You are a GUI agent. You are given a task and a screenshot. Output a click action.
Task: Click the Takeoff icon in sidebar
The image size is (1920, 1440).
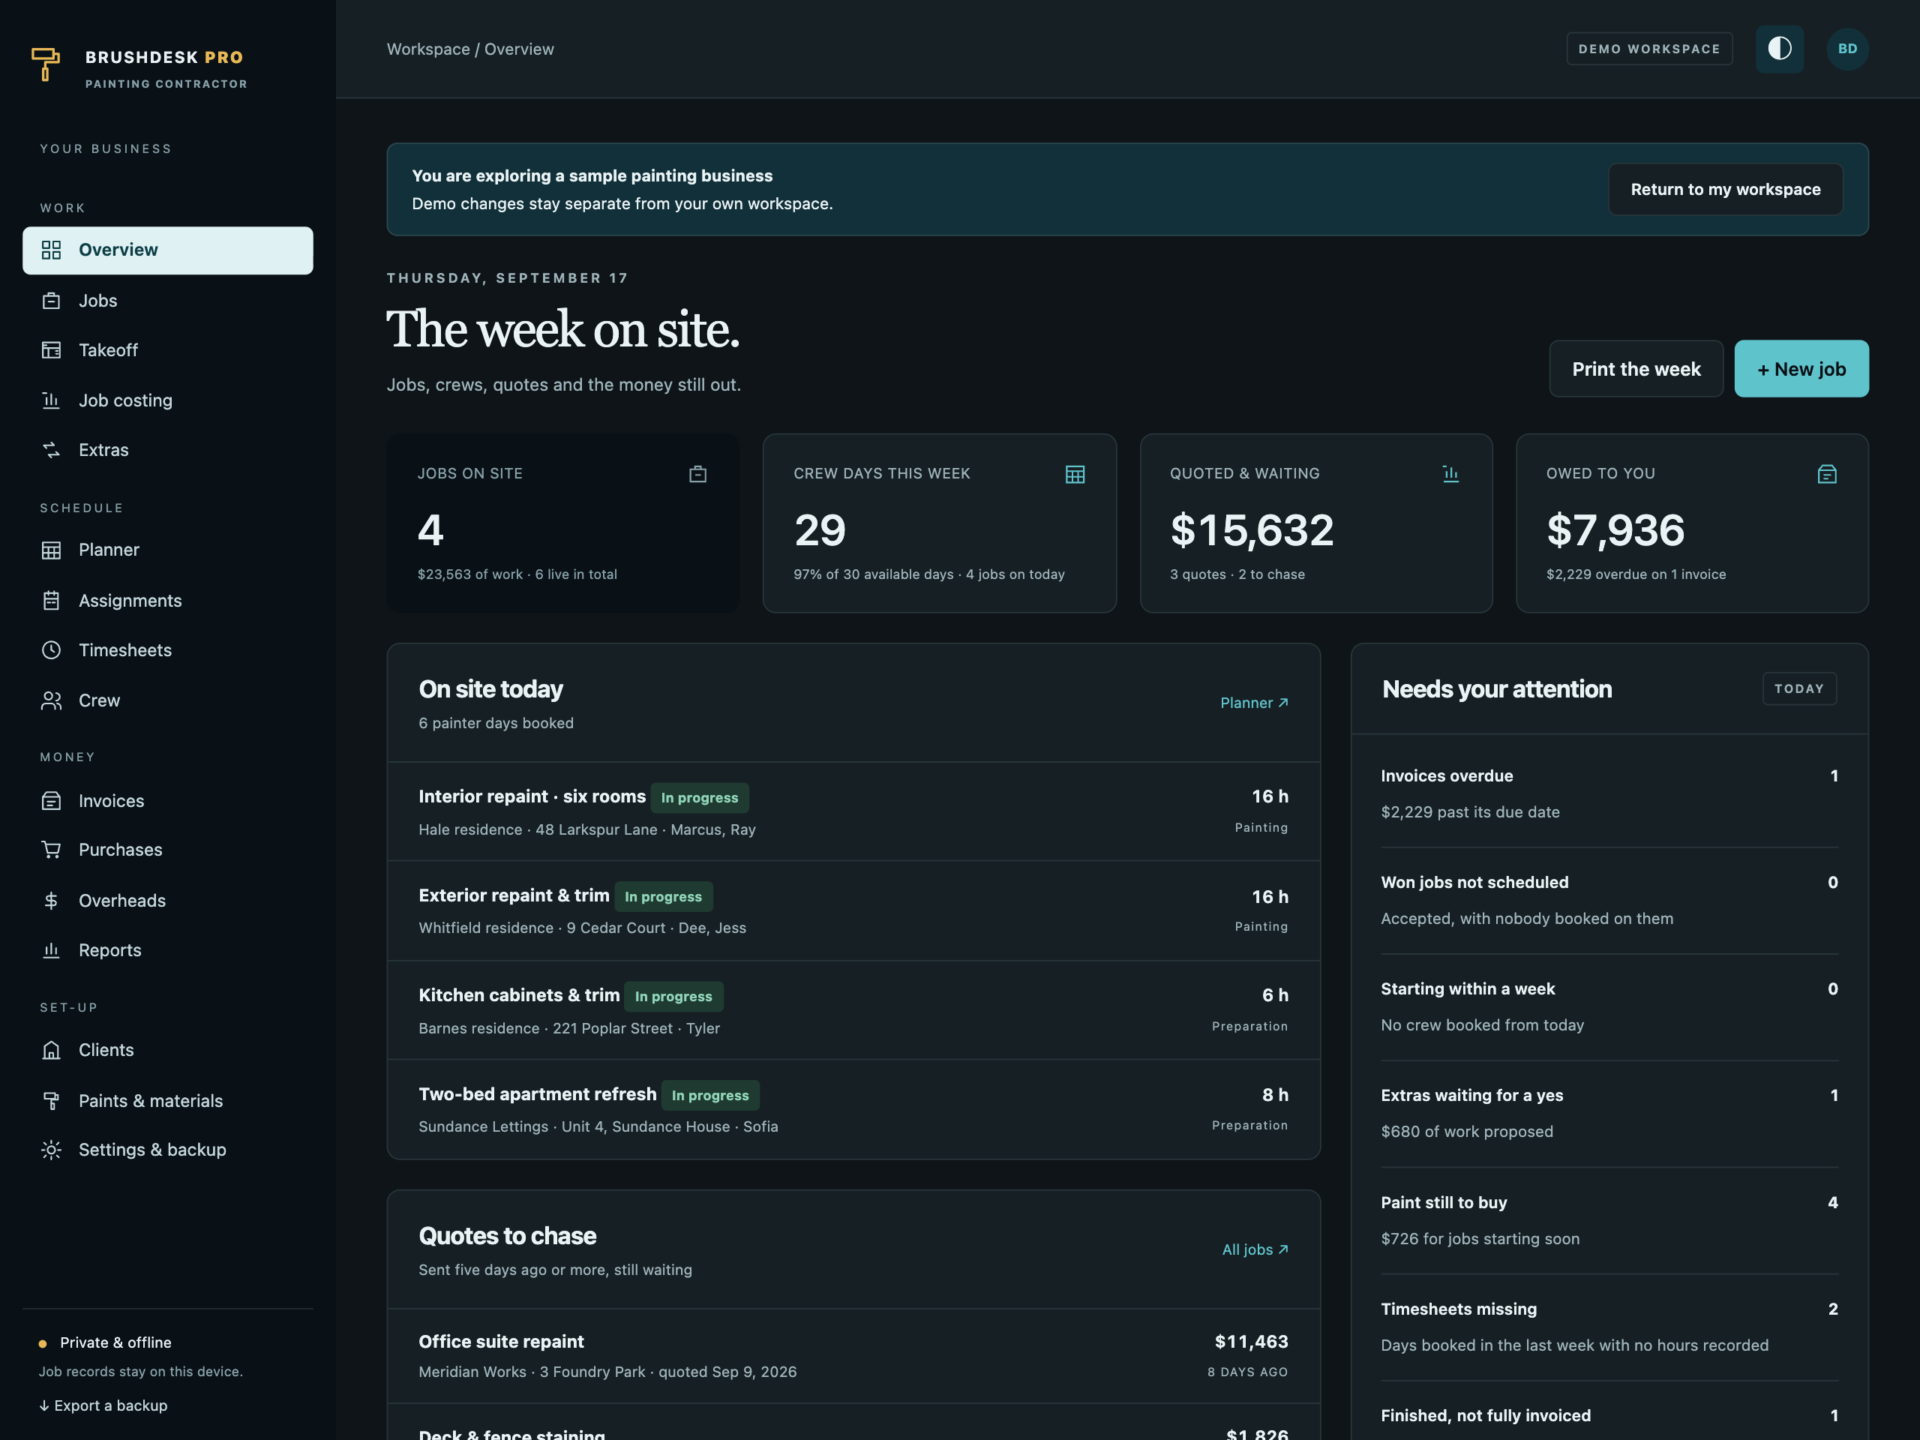(51, 350)
